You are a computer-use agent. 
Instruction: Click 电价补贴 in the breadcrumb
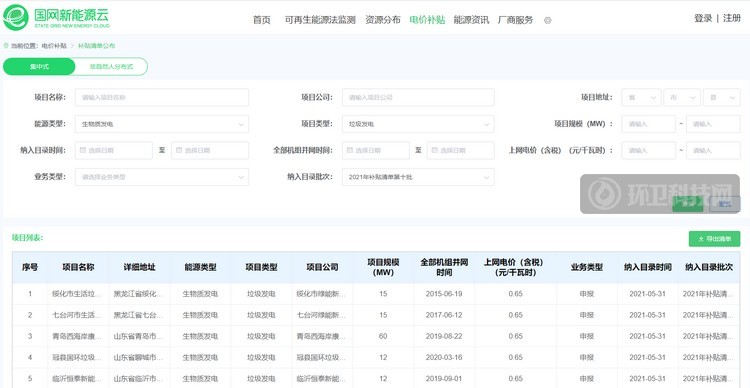click(54, 46)
